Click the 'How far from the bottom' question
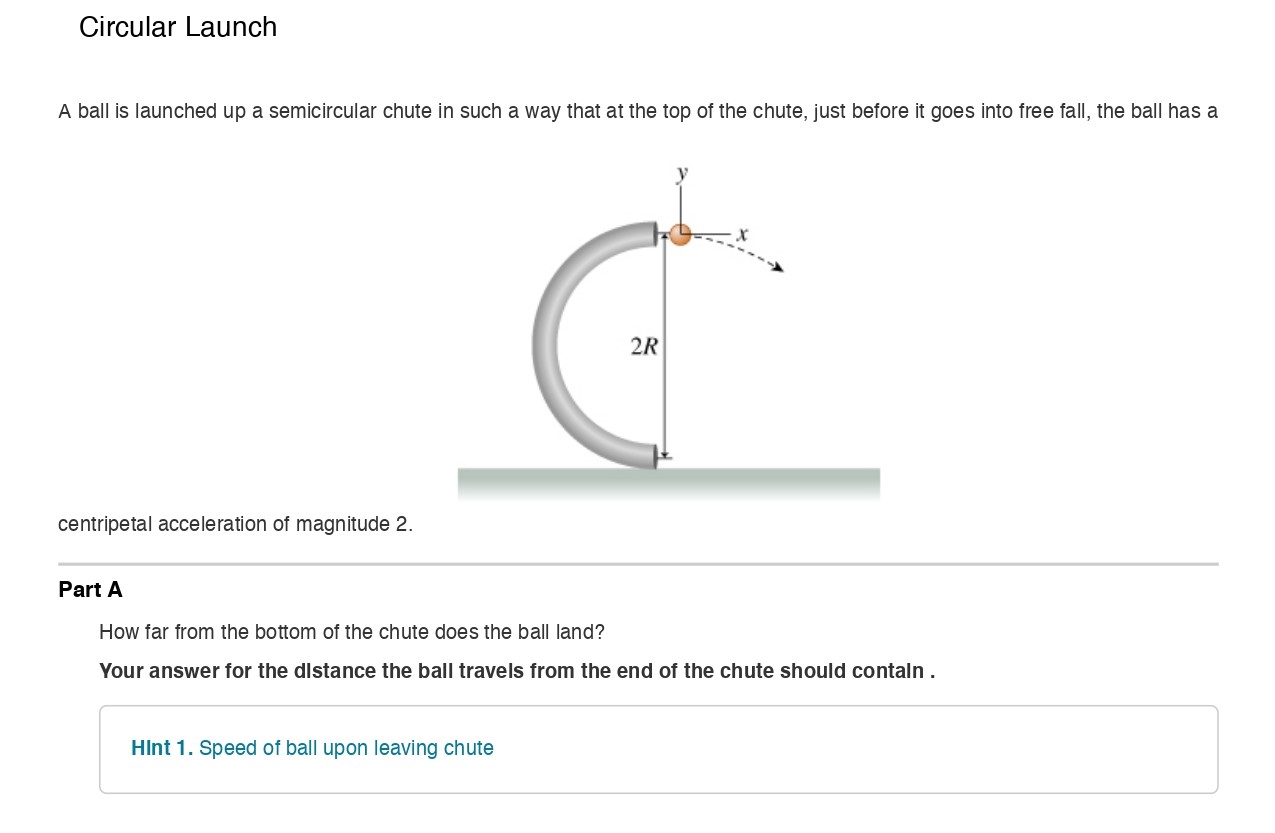Image resolution: width=1275 pixels, height=833 pixels. coord(351,632)
